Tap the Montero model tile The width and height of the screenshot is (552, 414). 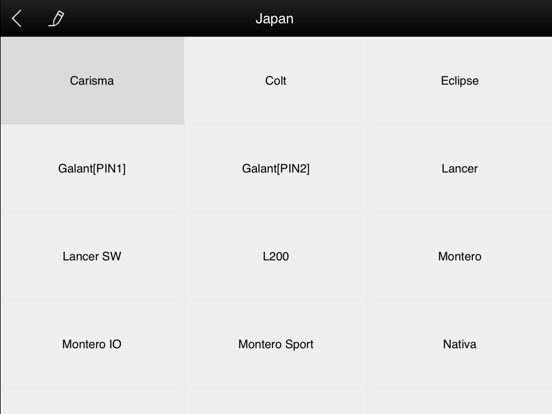point(460,256)
